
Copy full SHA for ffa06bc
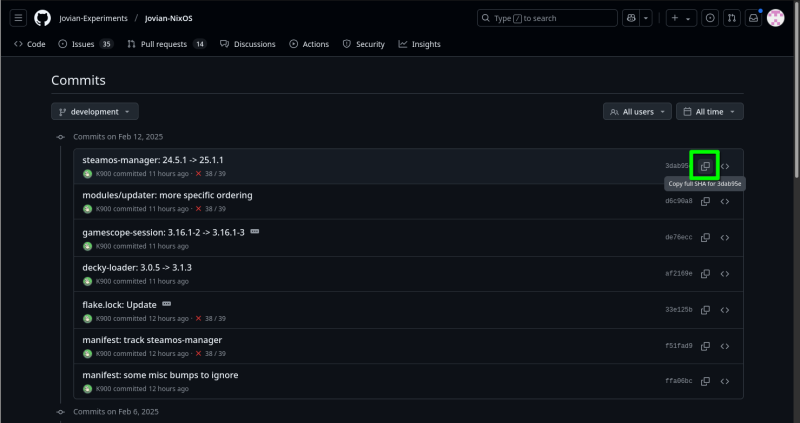(705, 382)
